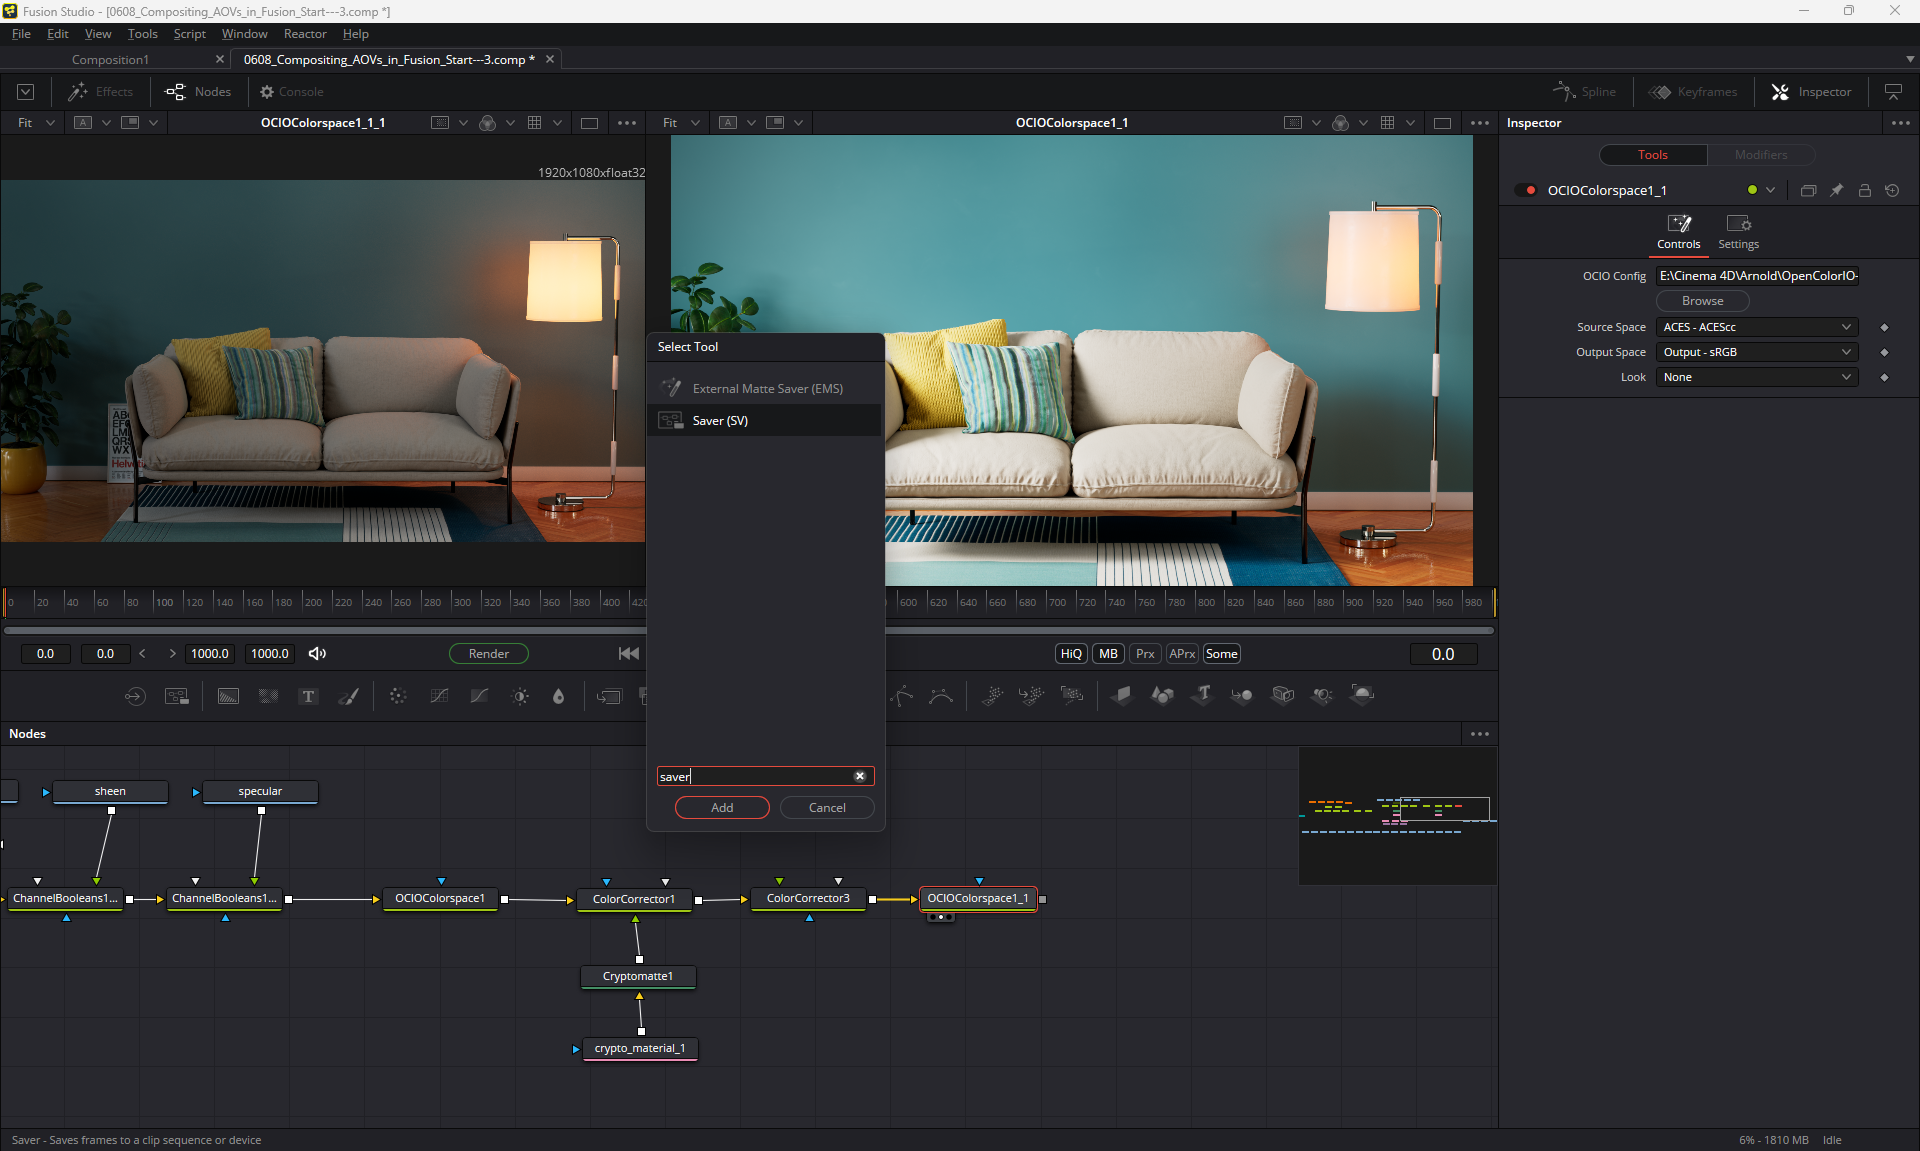Click the Brightness Contrast sun icon

tap(520, 696)
